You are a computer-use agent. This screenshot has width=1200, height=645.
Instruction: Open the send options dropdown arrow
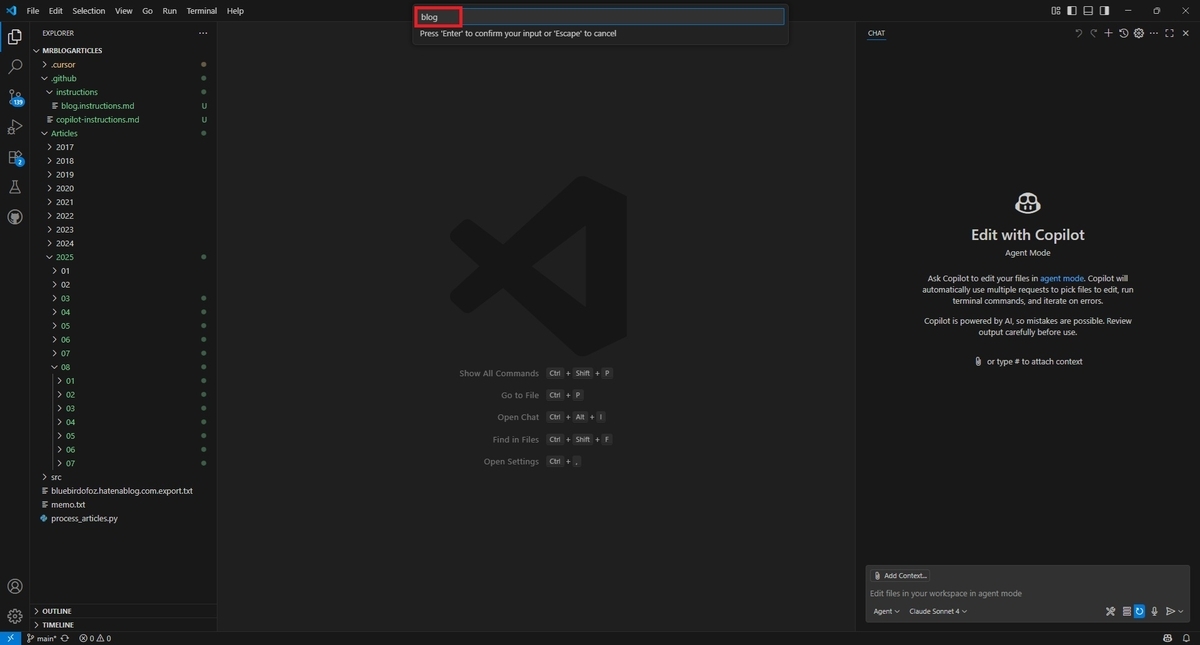(1181, 611)
